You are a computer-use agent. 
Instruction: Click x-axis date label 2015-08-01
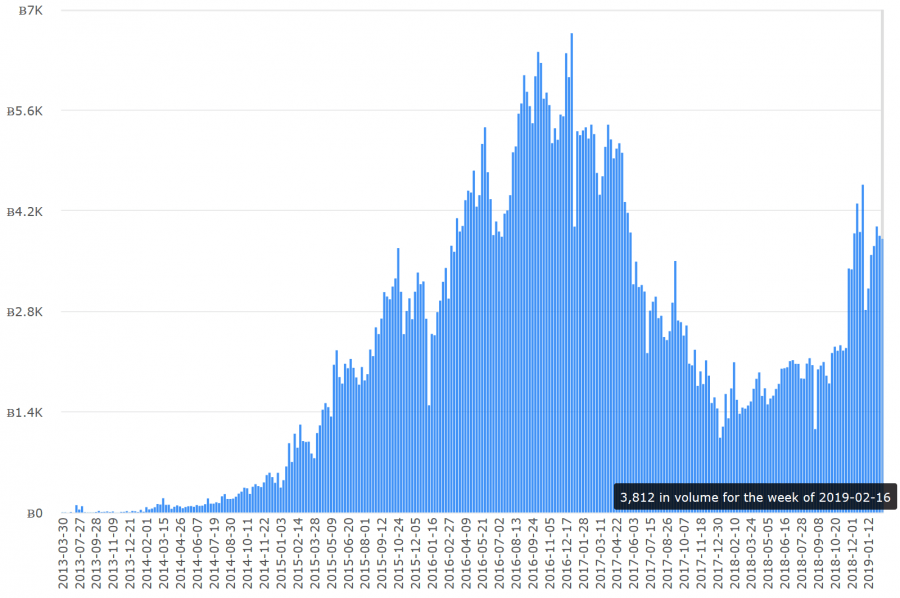coord(365,553)
